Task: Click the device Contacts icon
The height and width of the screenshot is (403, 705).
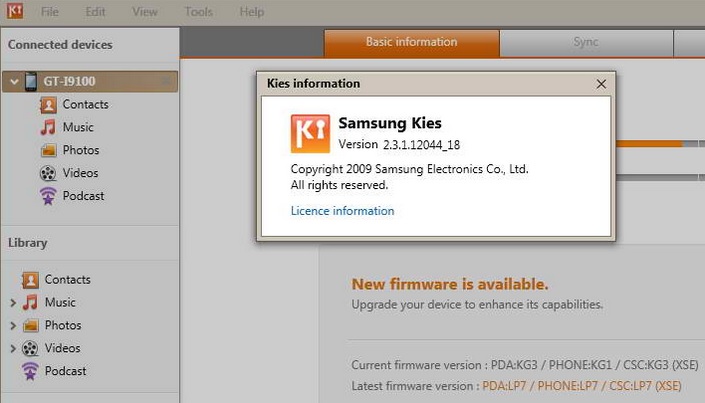Action: click(48, 105)
